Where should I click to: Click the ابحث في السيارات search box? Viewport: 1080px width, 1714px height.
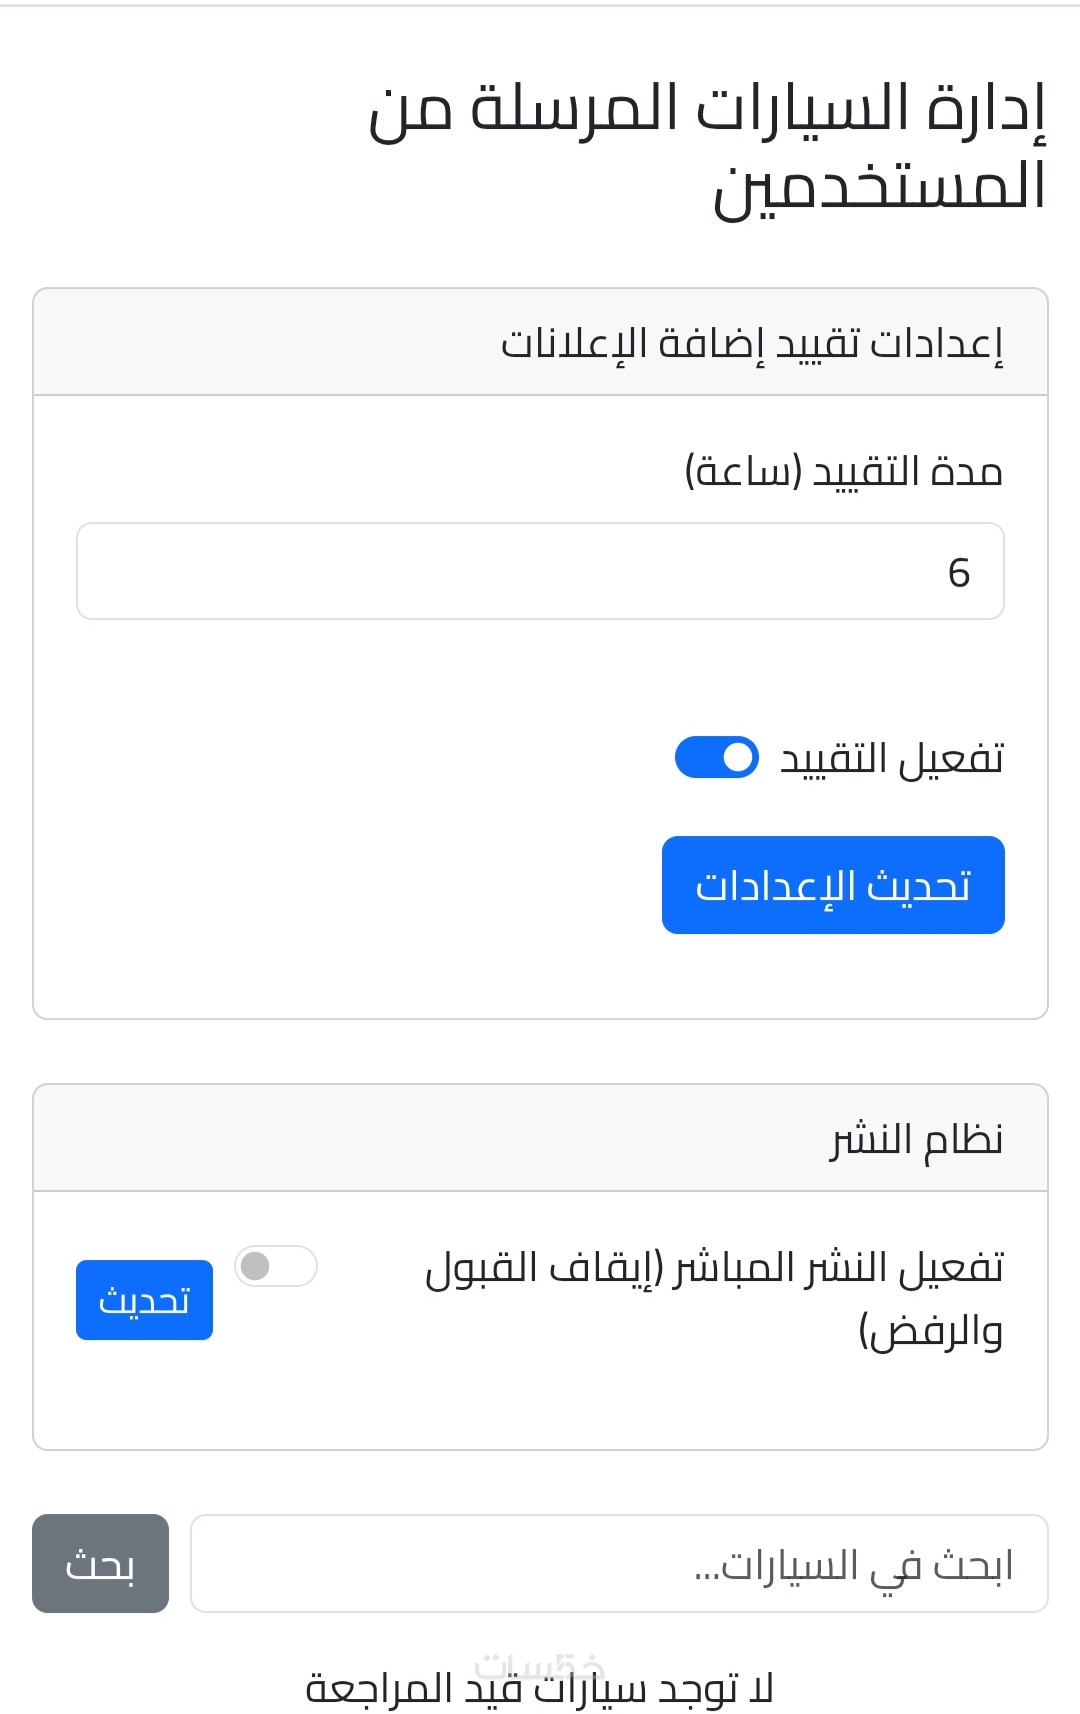point(618,1563)
